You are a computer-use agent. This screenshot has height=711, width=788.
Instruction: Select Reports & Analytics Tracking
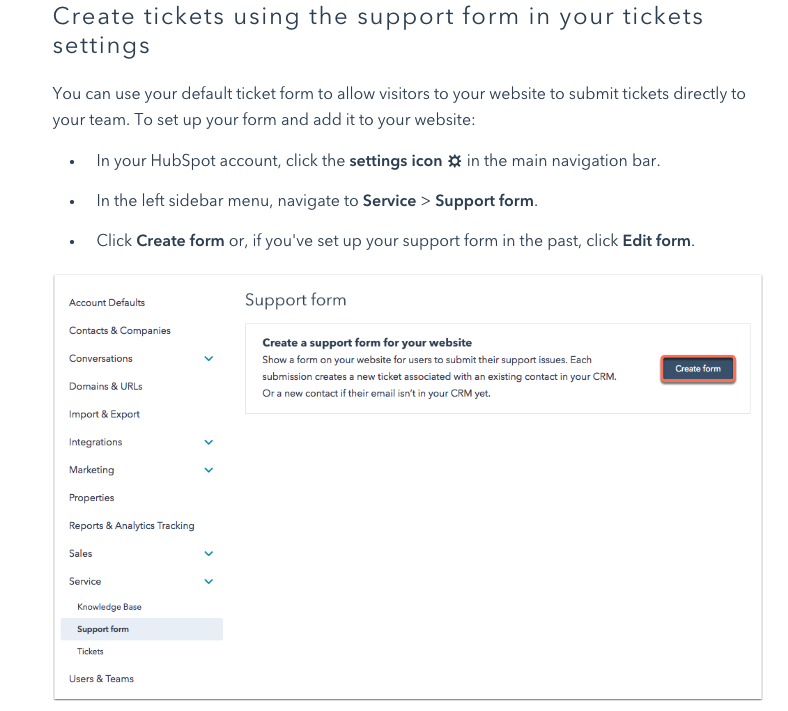[131, 525]
